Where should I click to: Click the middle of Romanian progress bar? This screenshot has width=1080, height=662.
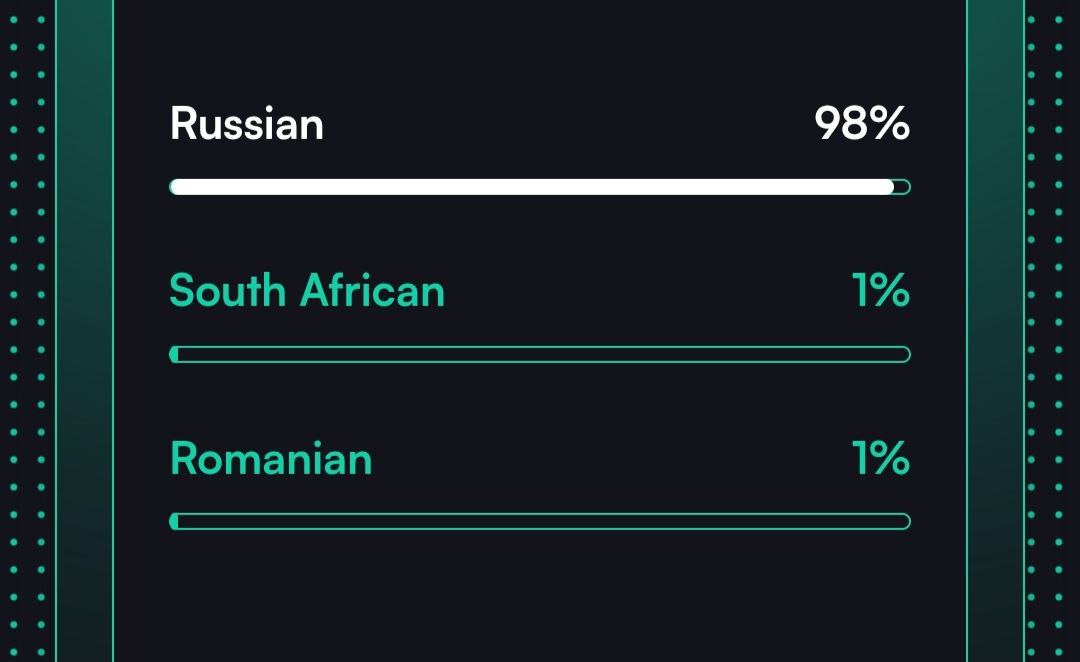point(540,521)
